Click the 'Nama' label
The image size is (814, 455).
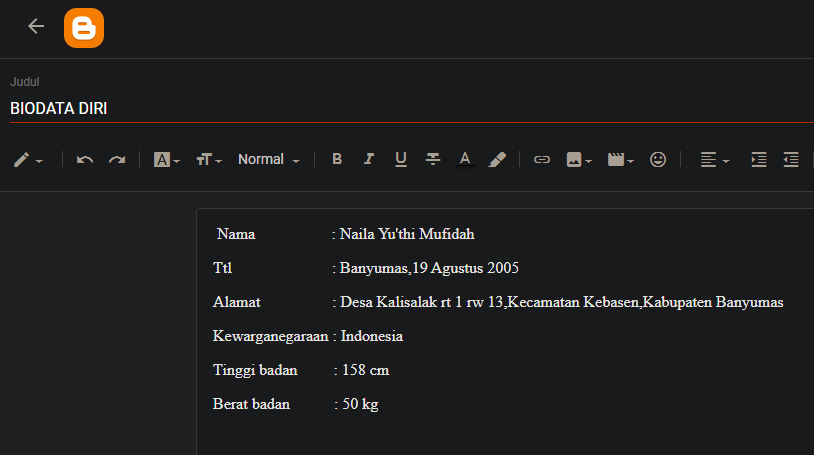pyautogui.click(x=236, y=234)
